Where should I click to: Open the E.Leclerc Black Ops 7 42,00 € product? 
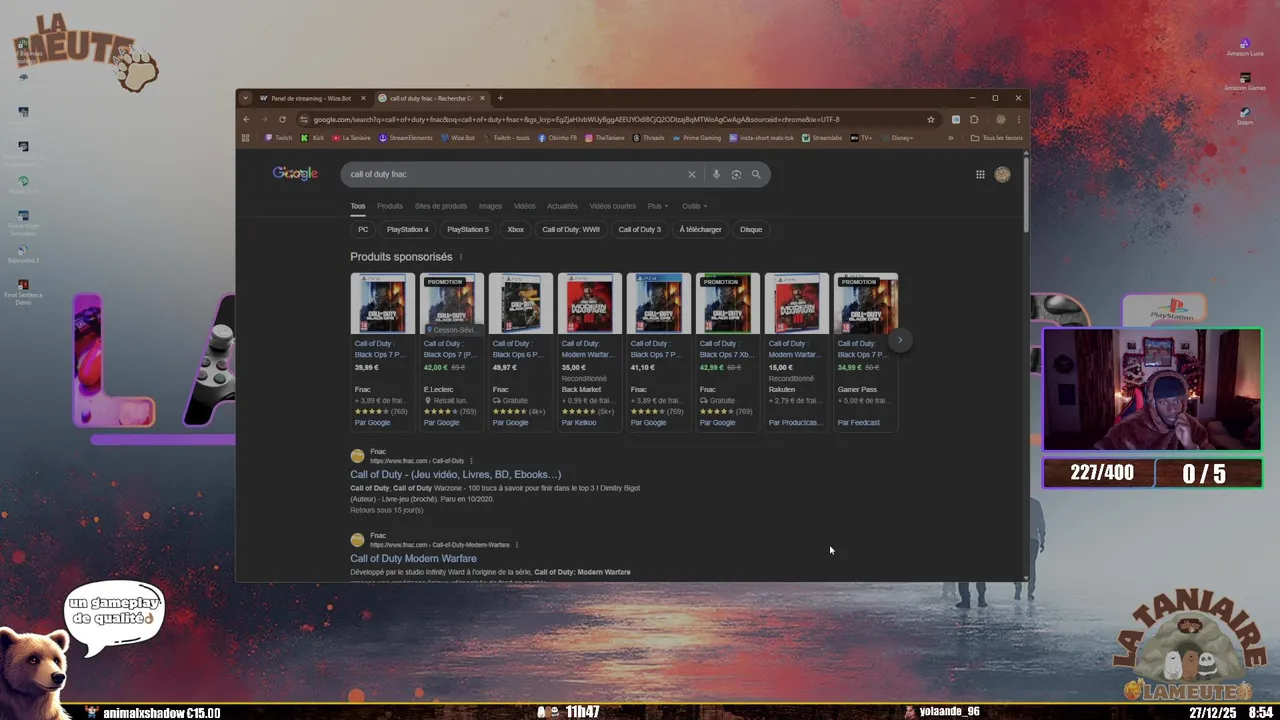pos(451,351)
